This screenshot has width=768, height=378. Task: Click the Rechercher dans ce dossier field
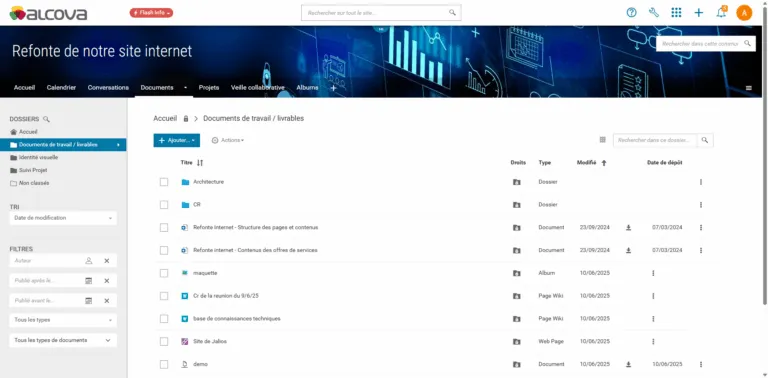click(655, 140)
